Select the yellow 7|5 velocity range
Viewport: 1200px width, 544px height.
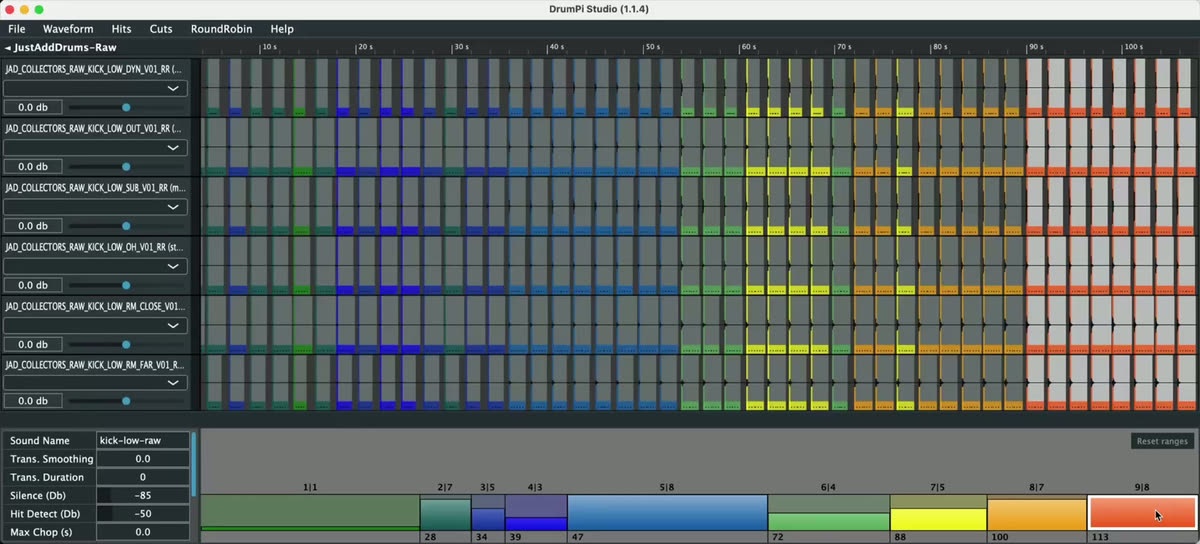(938, 512)
